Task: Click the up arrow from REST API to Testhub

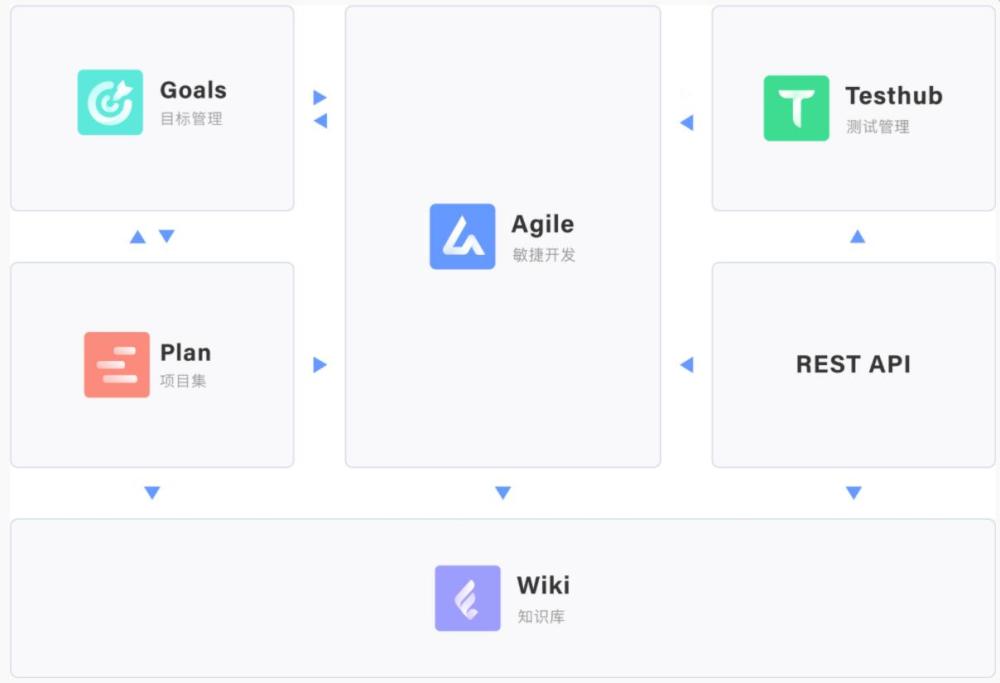Action: pyautogui.click(x=858, y=237)
